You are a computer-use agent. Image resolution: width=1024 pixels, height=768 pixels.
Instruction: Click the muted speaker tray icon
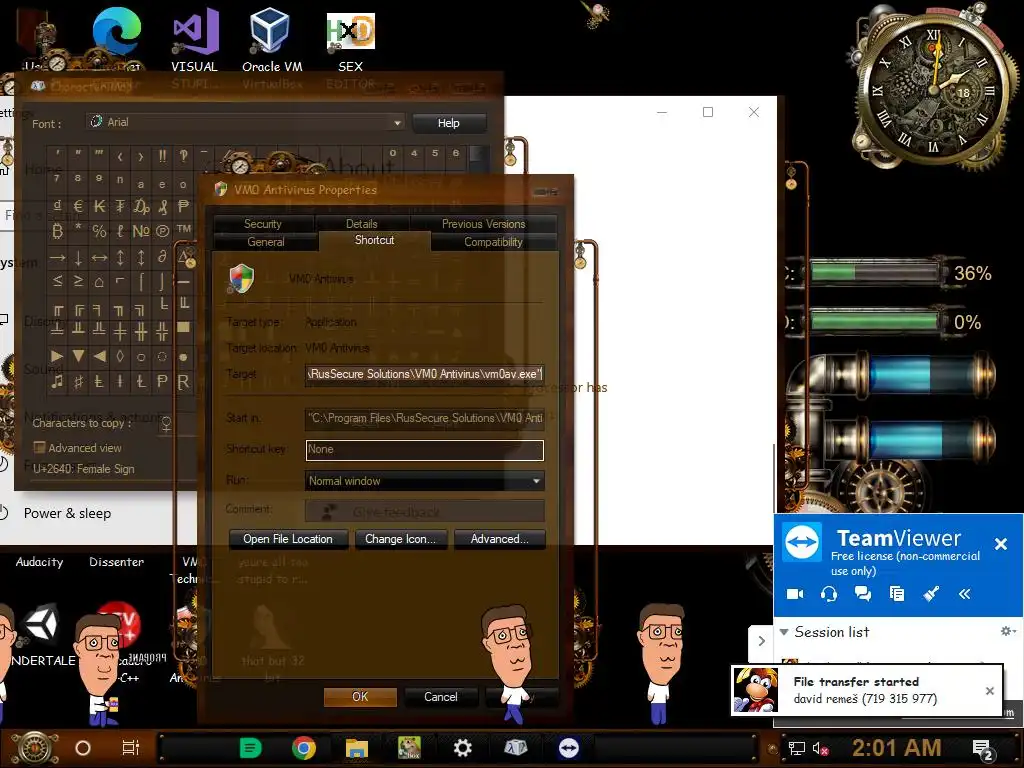(x=820, y=748)
